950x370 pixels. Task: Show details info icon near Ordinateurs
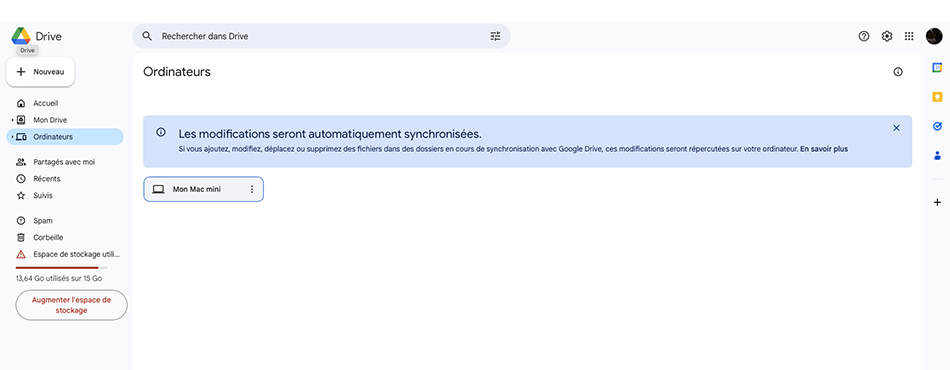tap(898, 72)
